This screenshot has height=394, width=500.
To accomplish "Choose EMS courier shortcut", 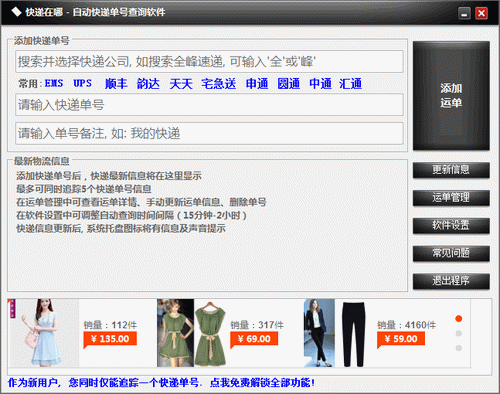I will (x=54, y=83).
